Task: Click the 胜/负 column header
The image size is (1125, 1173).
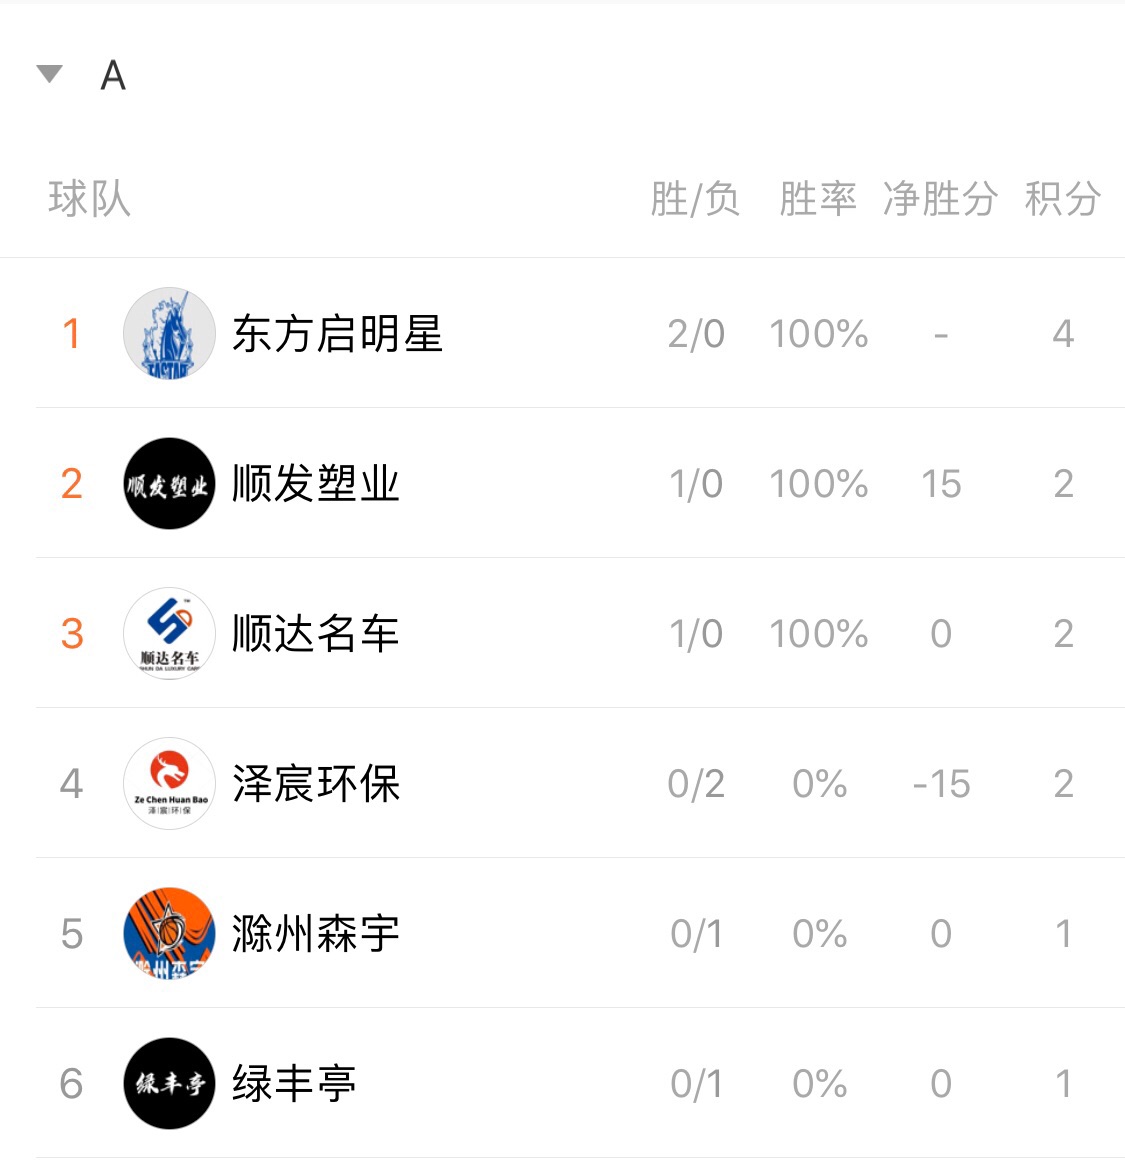Action: 696,199
